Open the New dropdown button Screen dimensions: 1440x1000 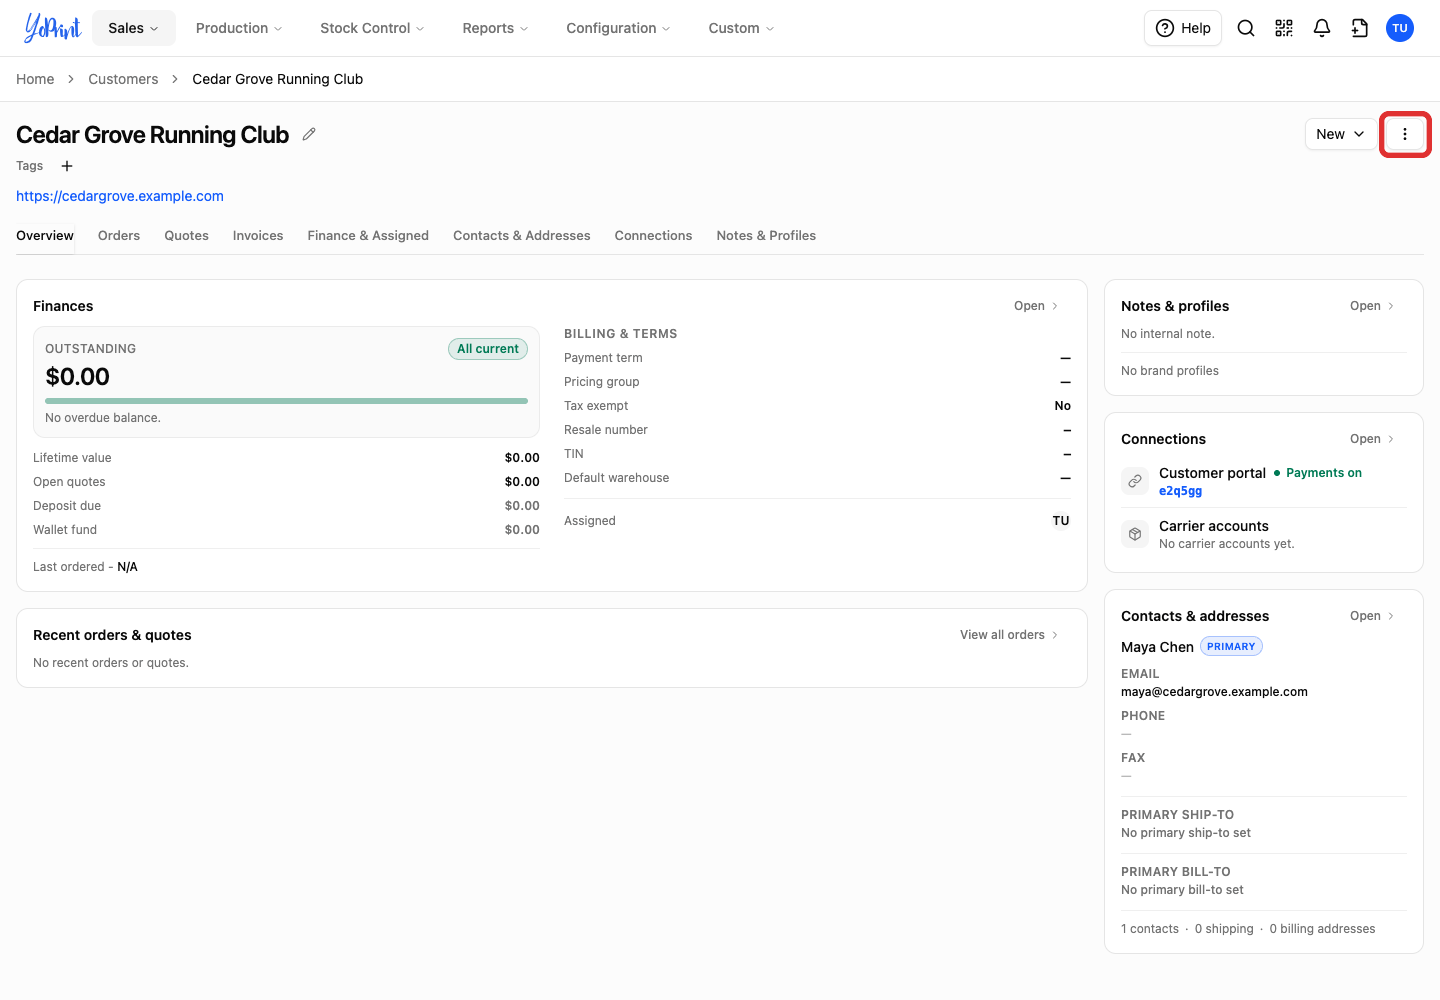(x=1340, y=134)
